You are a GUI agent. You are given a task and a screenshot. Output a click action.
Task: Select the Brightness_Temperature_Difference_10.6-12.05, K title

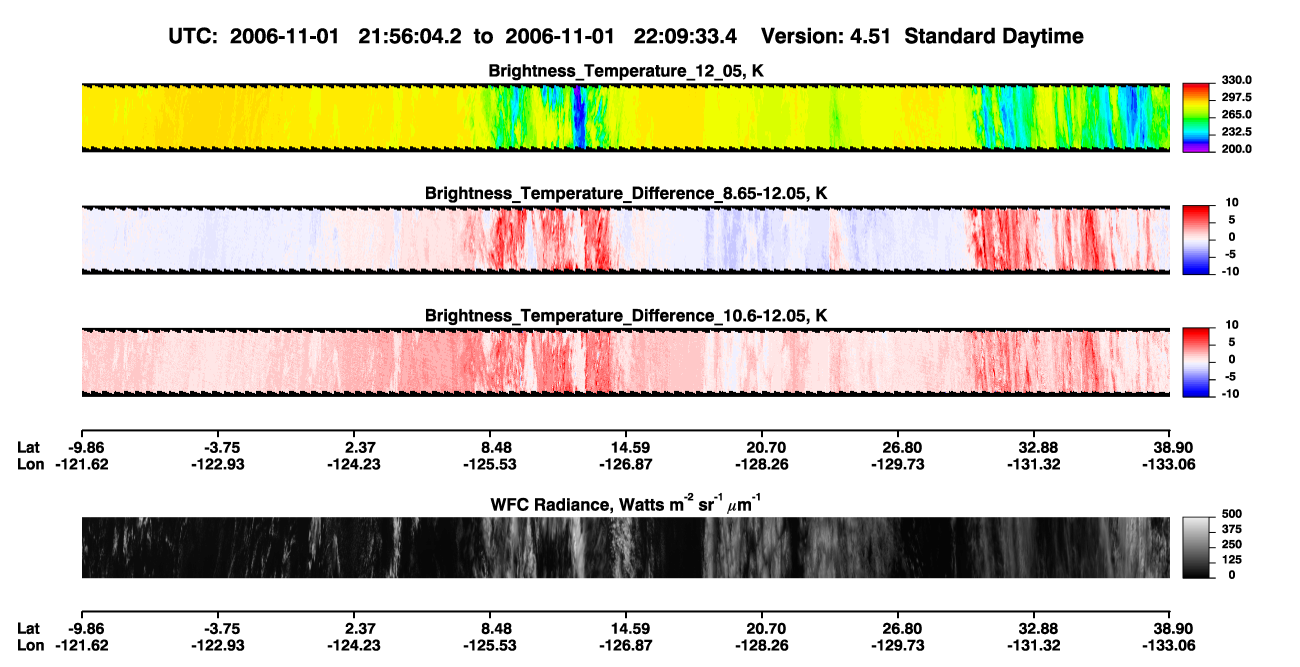[626, 316]
